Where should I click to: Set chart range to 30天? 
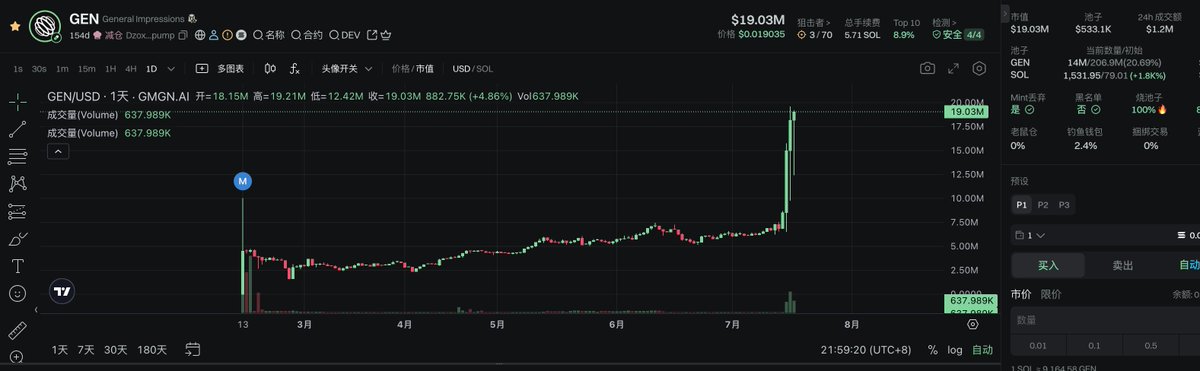point(116,350)
